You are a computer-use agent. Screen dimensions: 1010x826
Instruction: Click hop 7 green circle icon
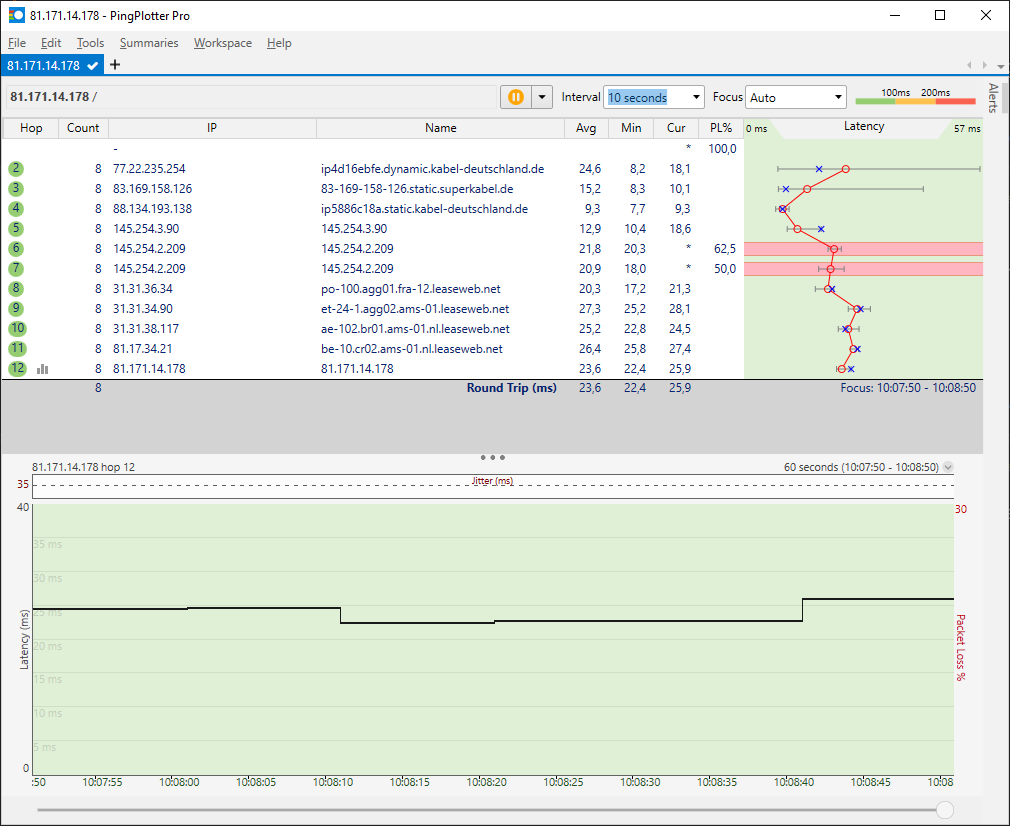16,269
